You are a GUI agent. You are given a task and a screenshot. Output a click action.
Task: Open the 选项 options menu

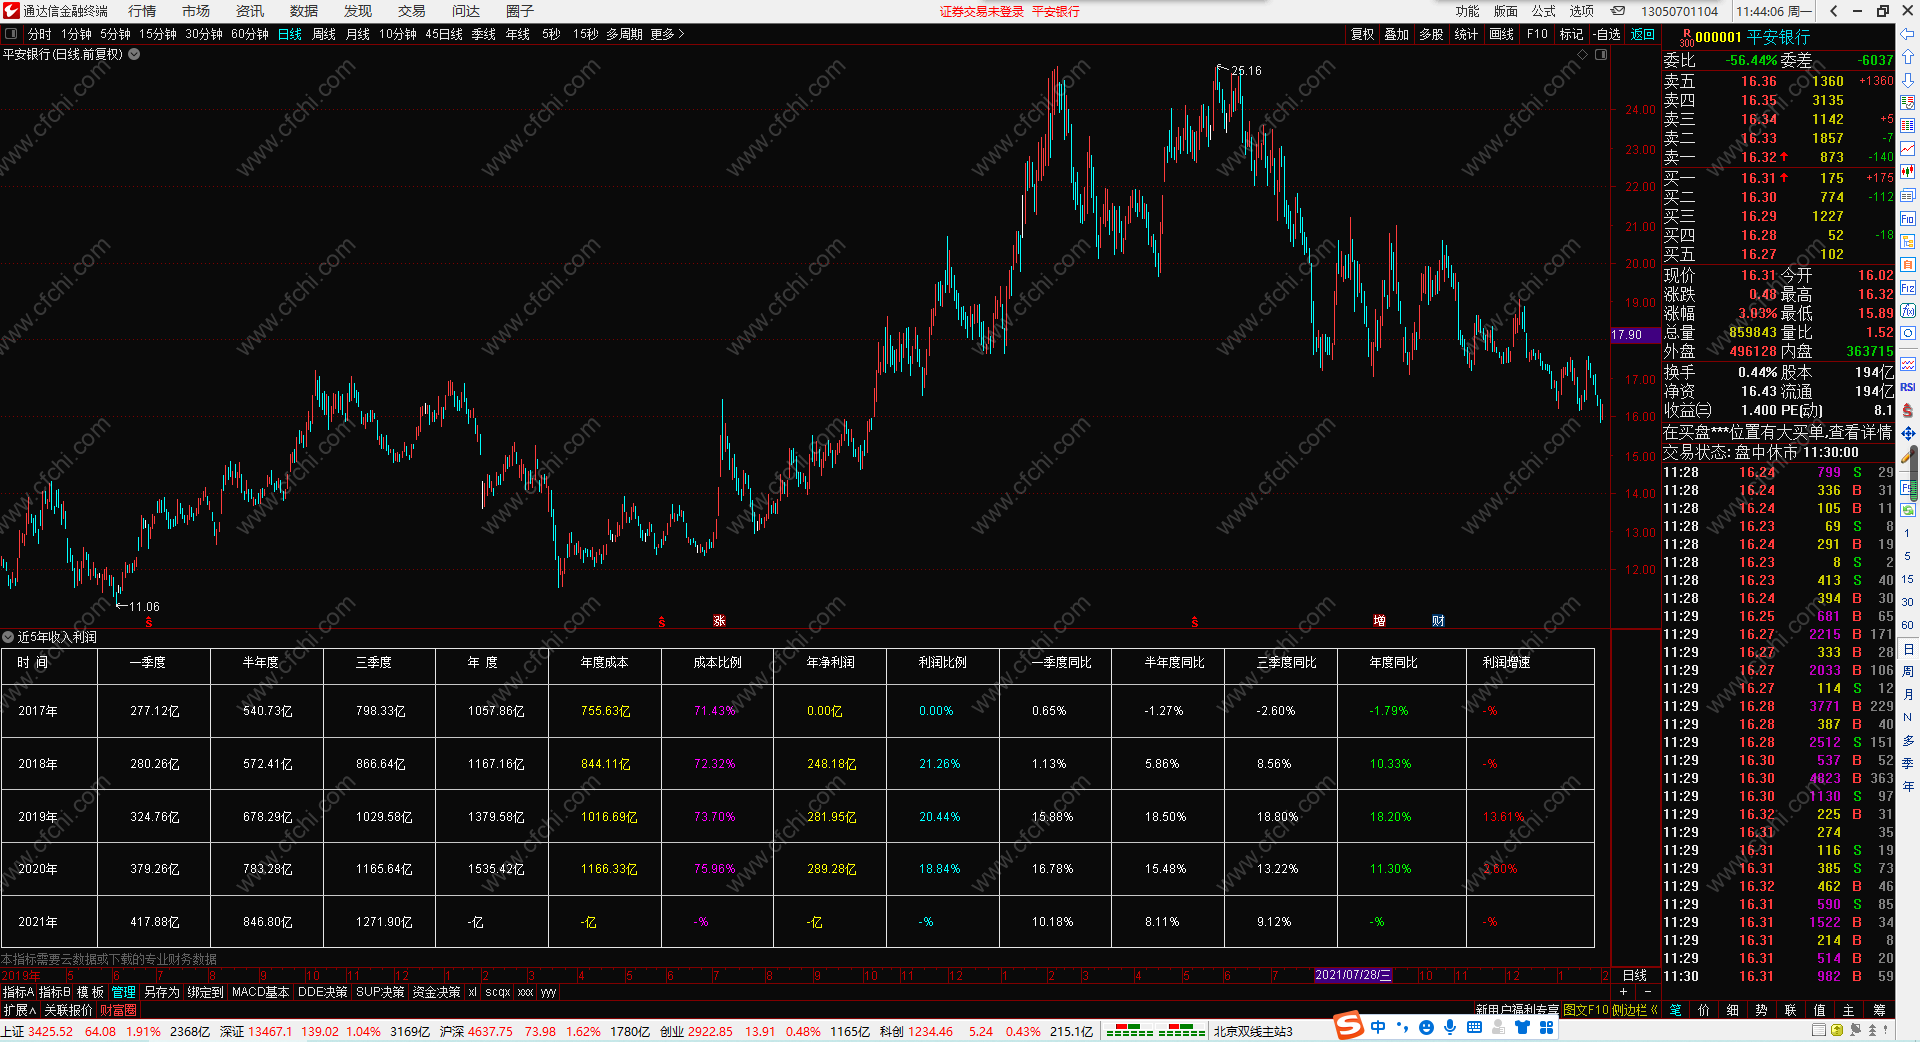pos(1582,11)
